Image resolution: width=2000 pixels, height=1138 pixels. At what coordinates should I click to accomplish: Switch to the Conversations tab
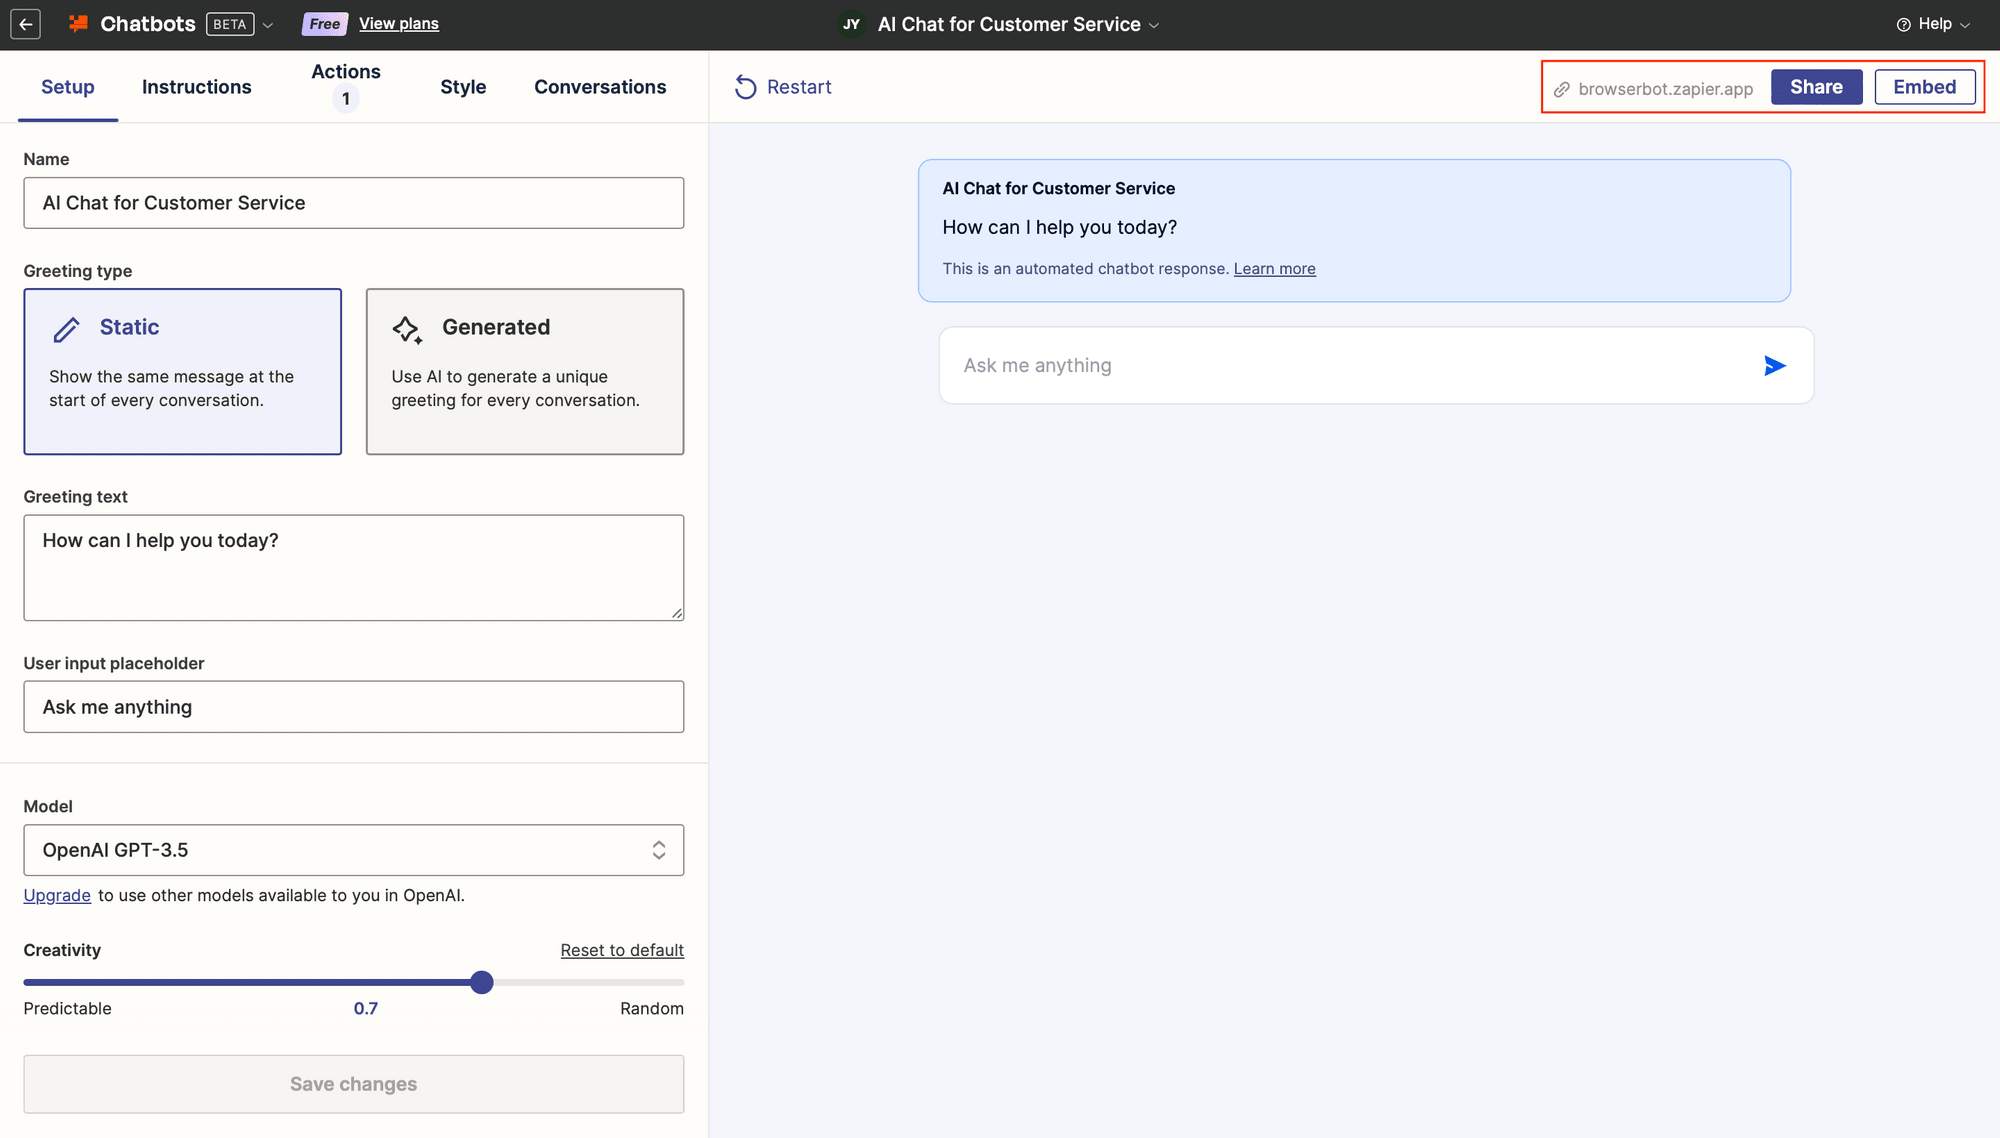click(600, 87)
